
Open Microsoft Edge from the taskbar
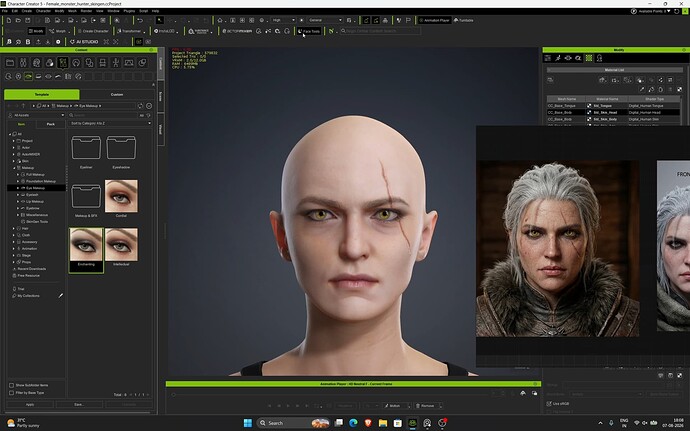[353, 423]
